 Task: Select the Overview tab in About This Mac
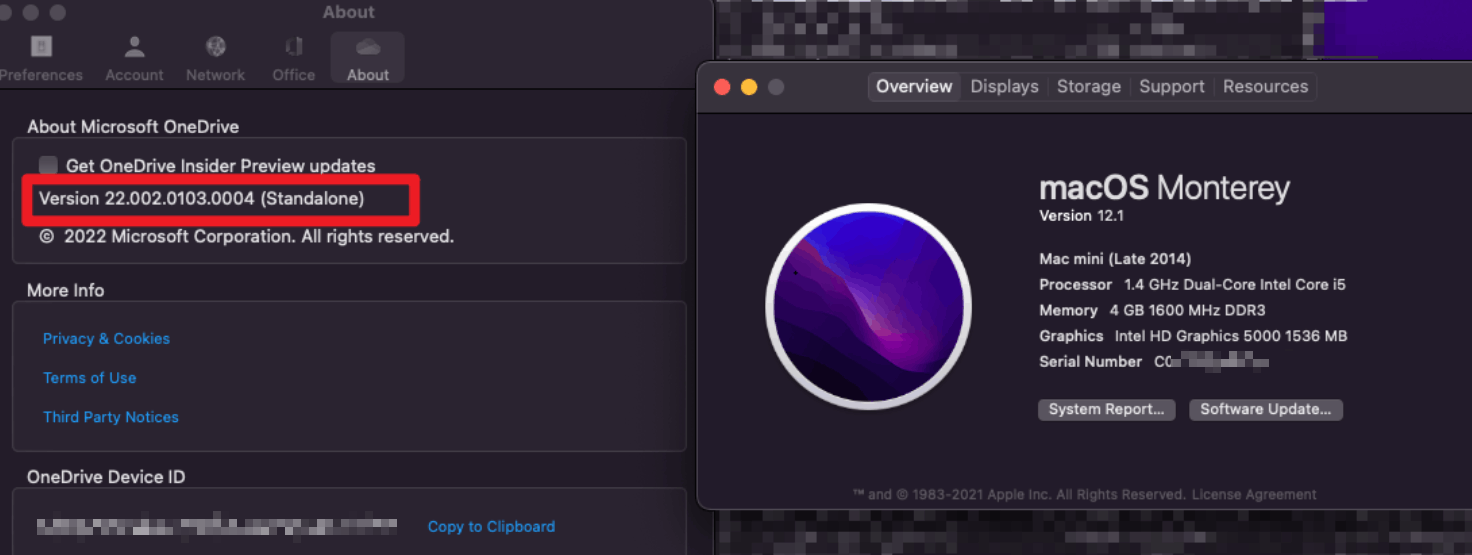(x=914, y=87)
